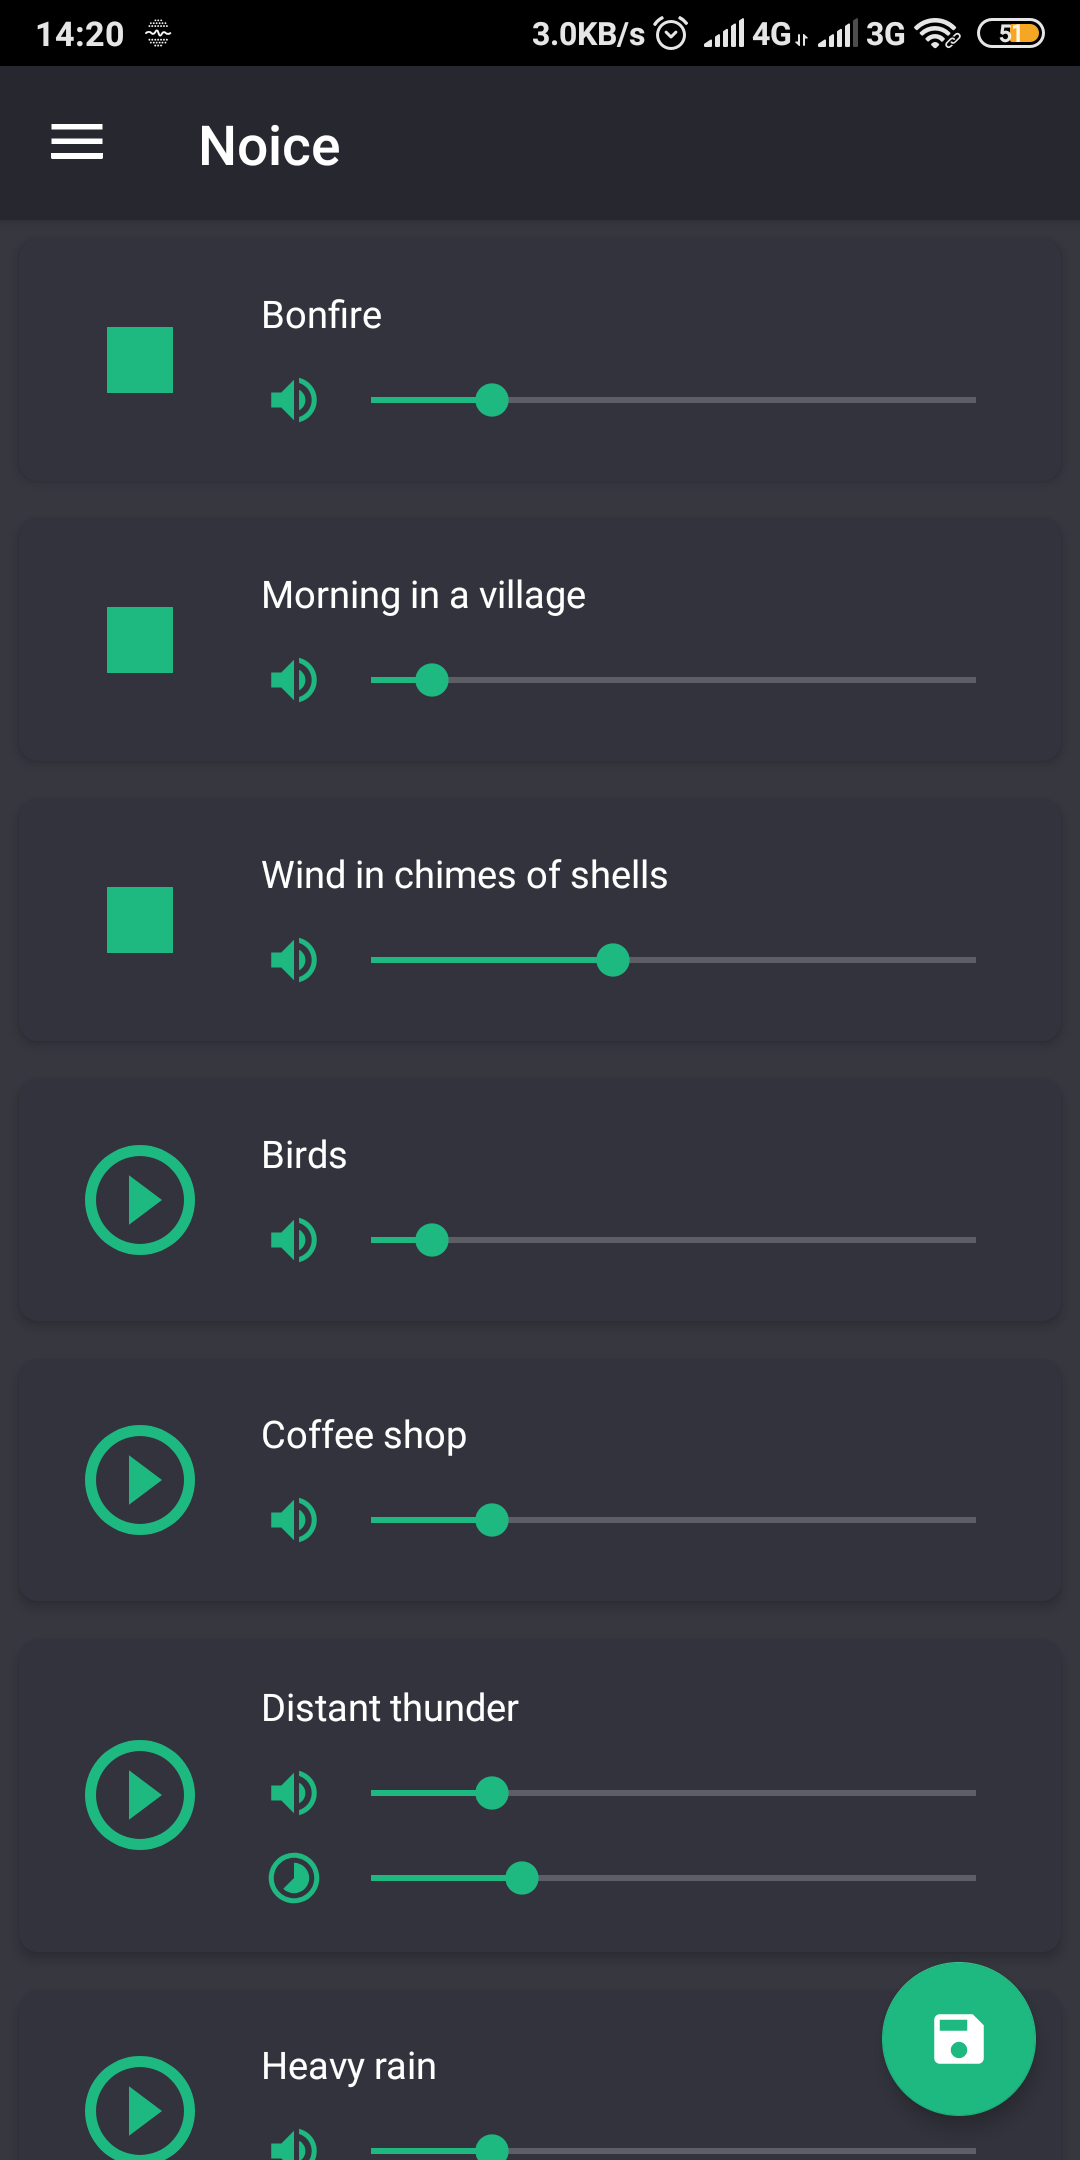The height and width of the screenshot is (2160, 1080).
Task: Play the Birds sound
Action: (140, 1200)
